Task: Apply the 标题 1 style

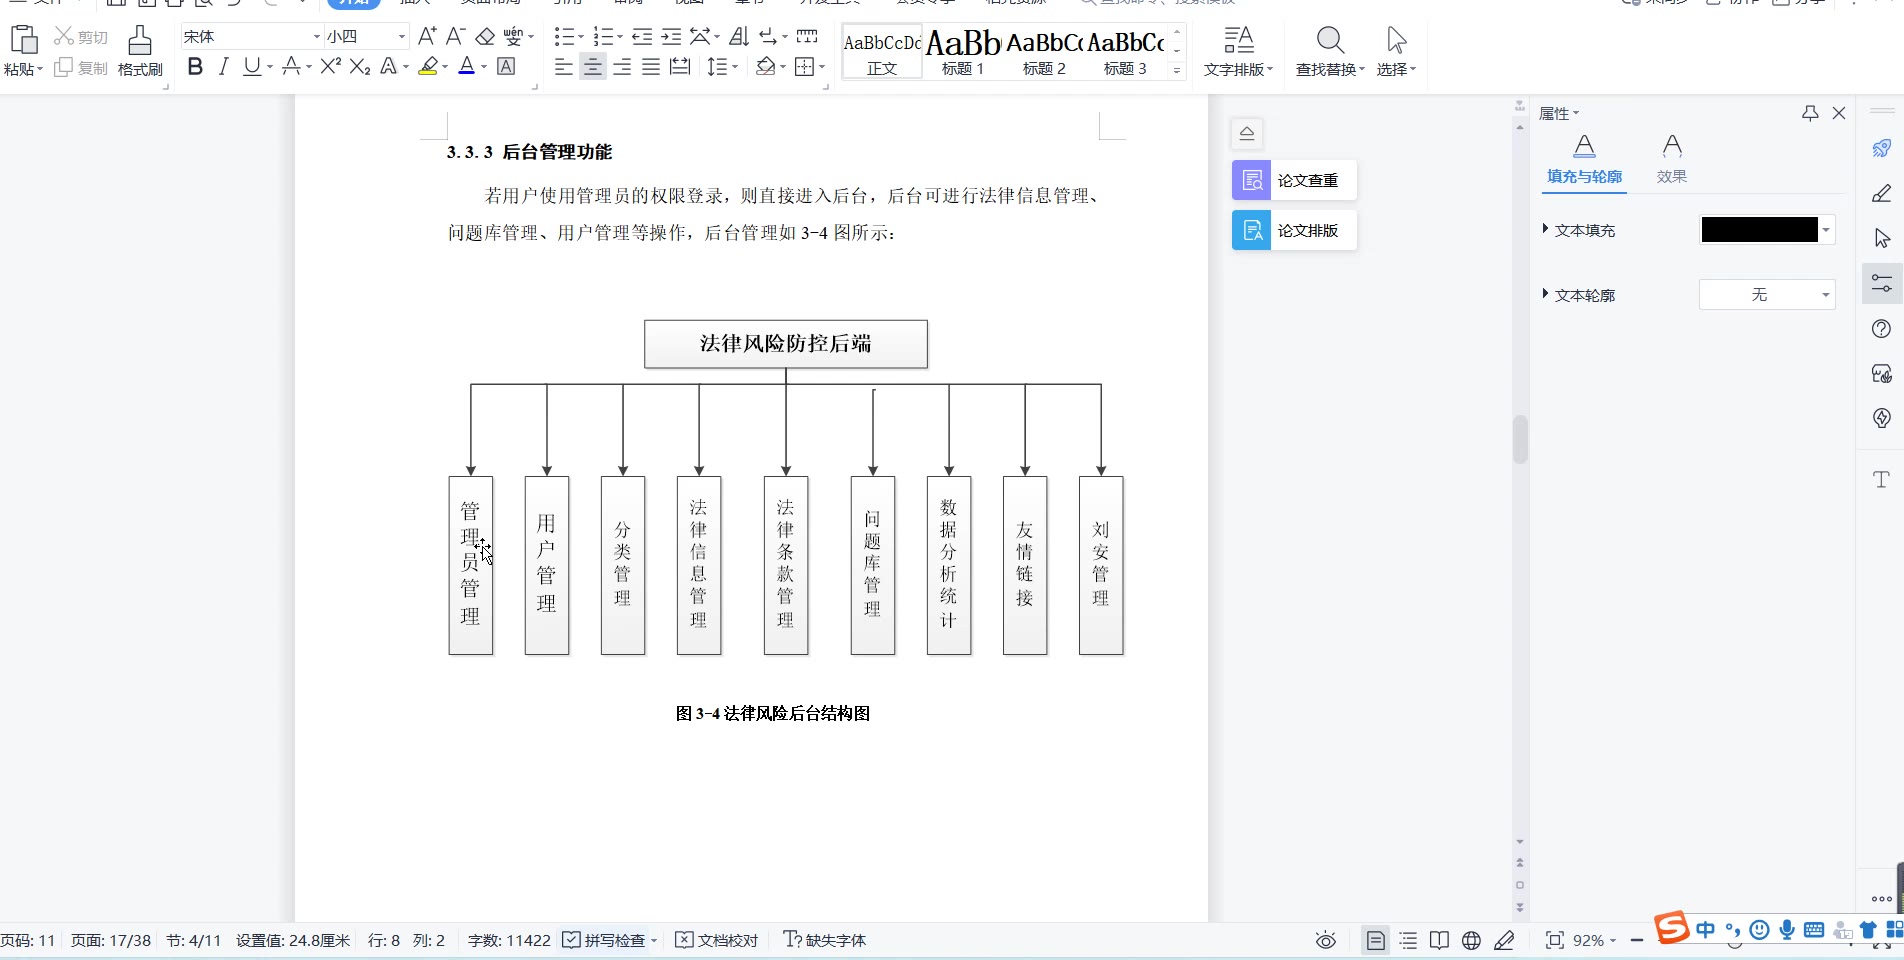Action: tap(963, 52)
